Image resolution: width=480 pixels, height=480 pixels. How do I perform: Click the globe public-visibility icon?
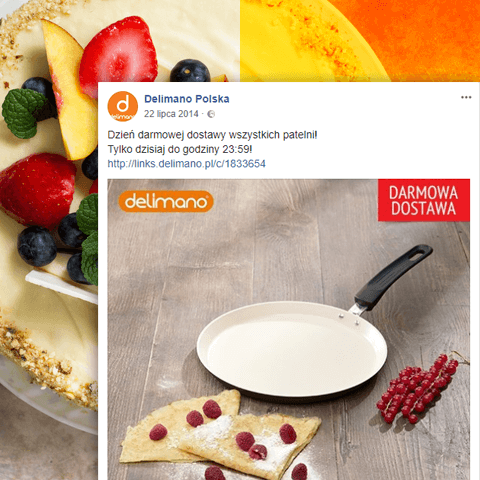(x=211, y=114)
